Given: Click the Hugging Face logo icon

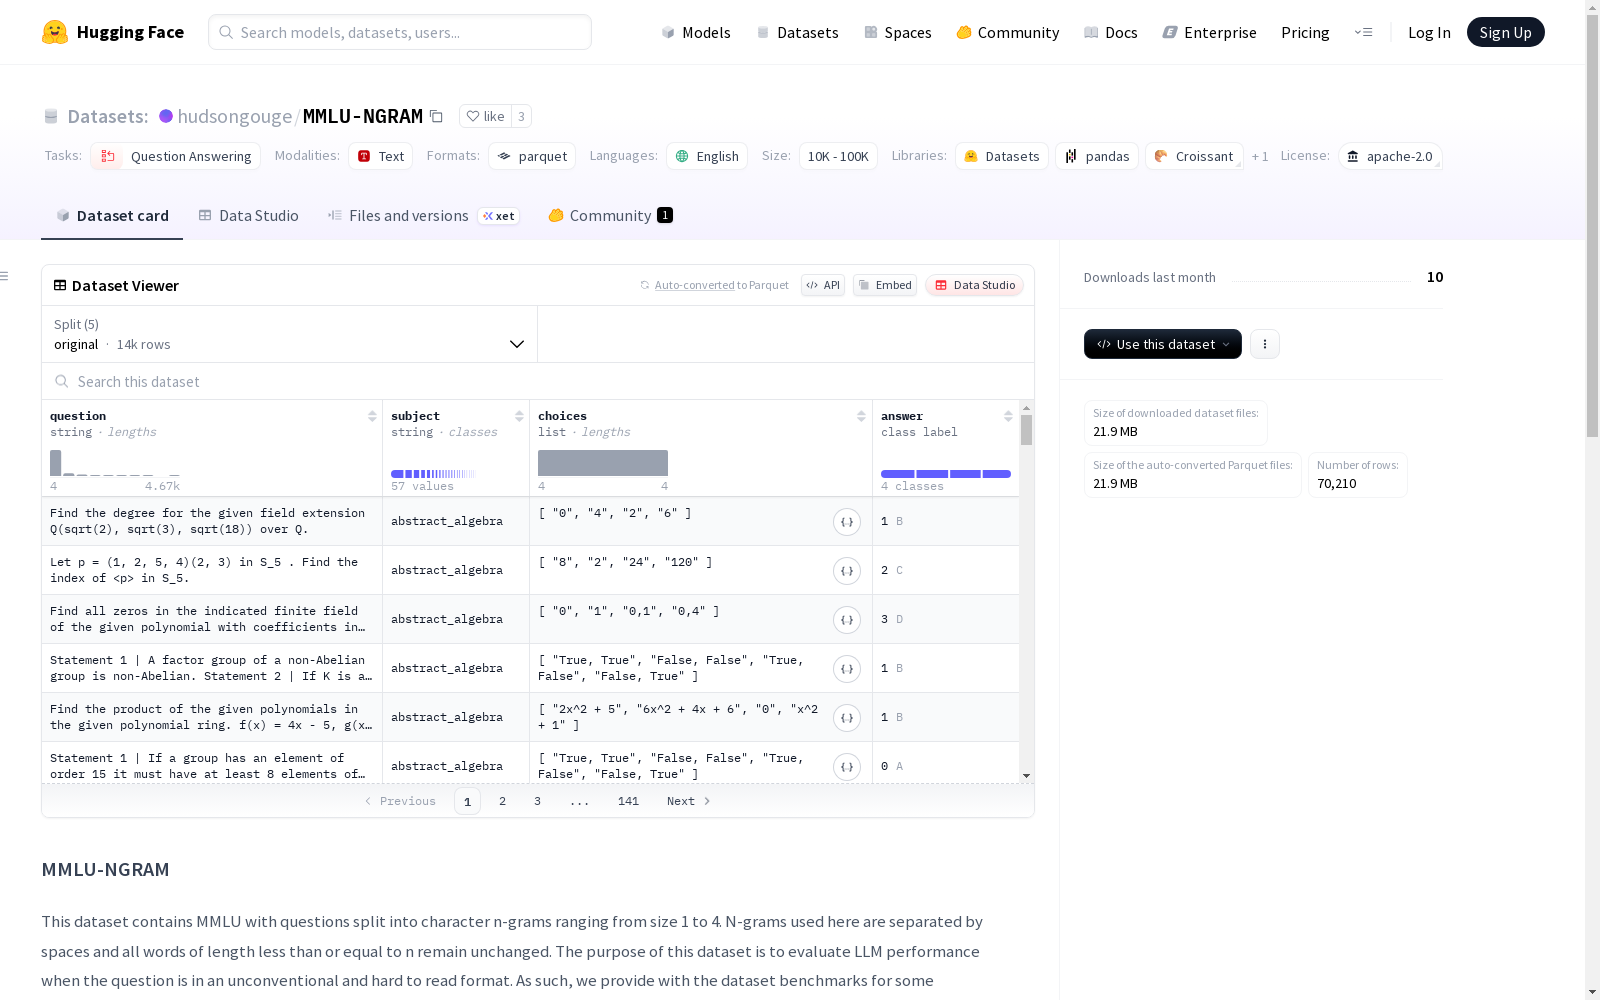Looking at the screenshot, I should pos(55,32).
